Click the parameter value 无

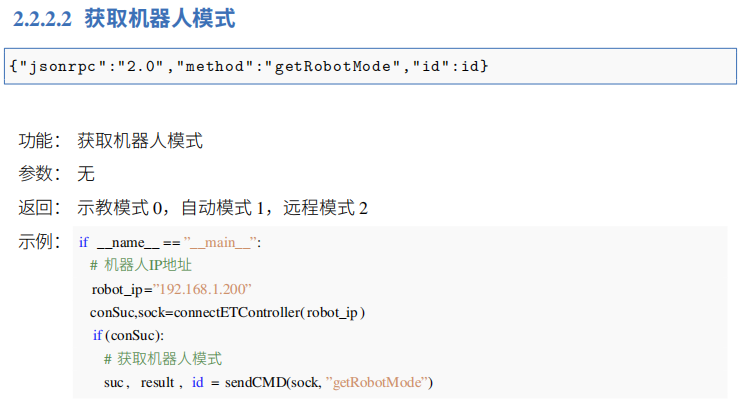(86, 174)
